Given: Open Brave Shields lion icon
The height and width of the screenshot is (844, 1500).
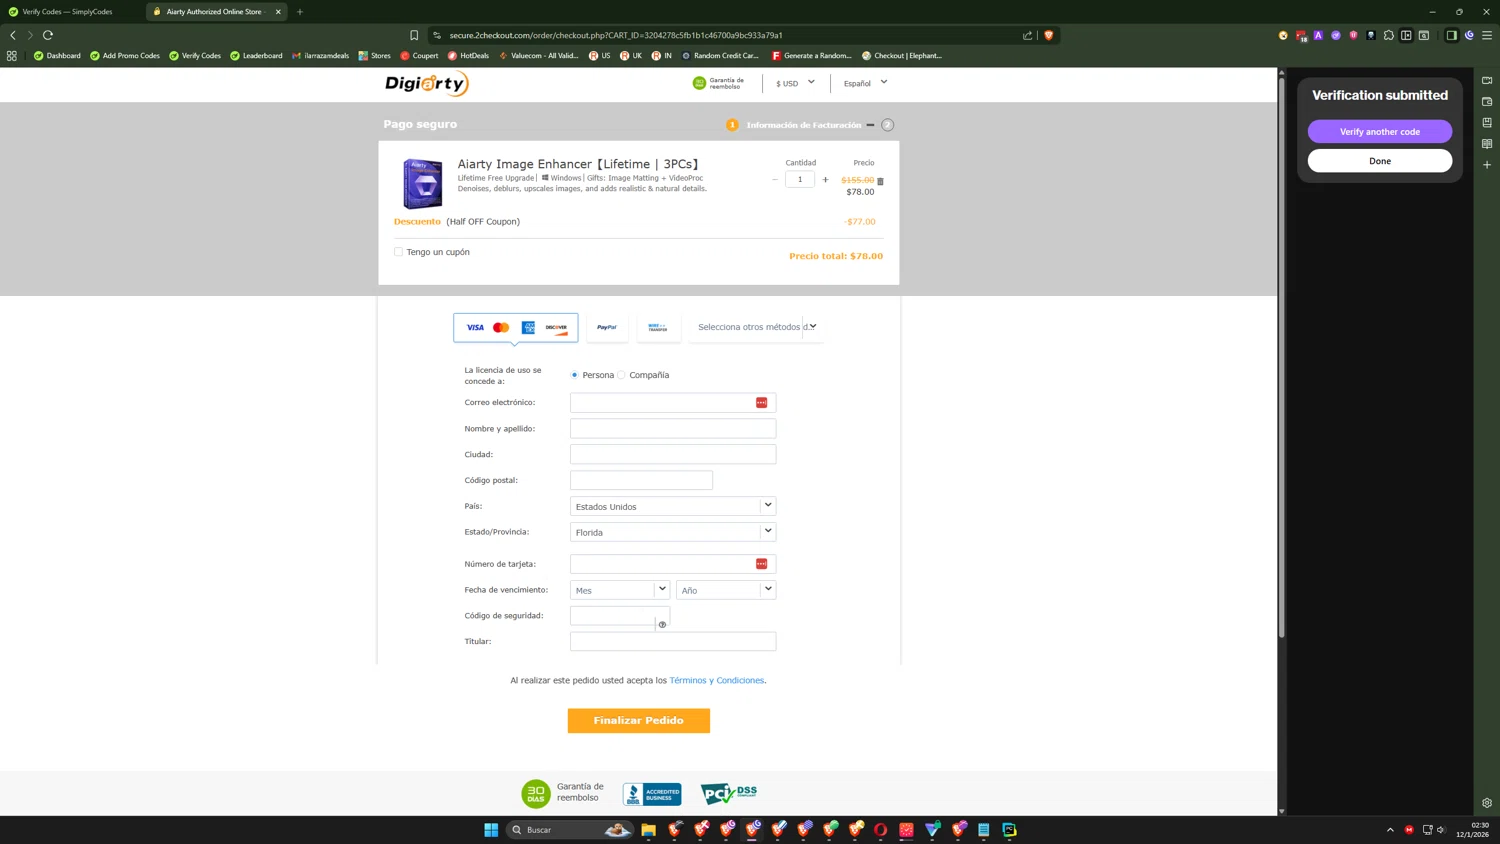Looking at the screenshot, I should point(1048,35).
